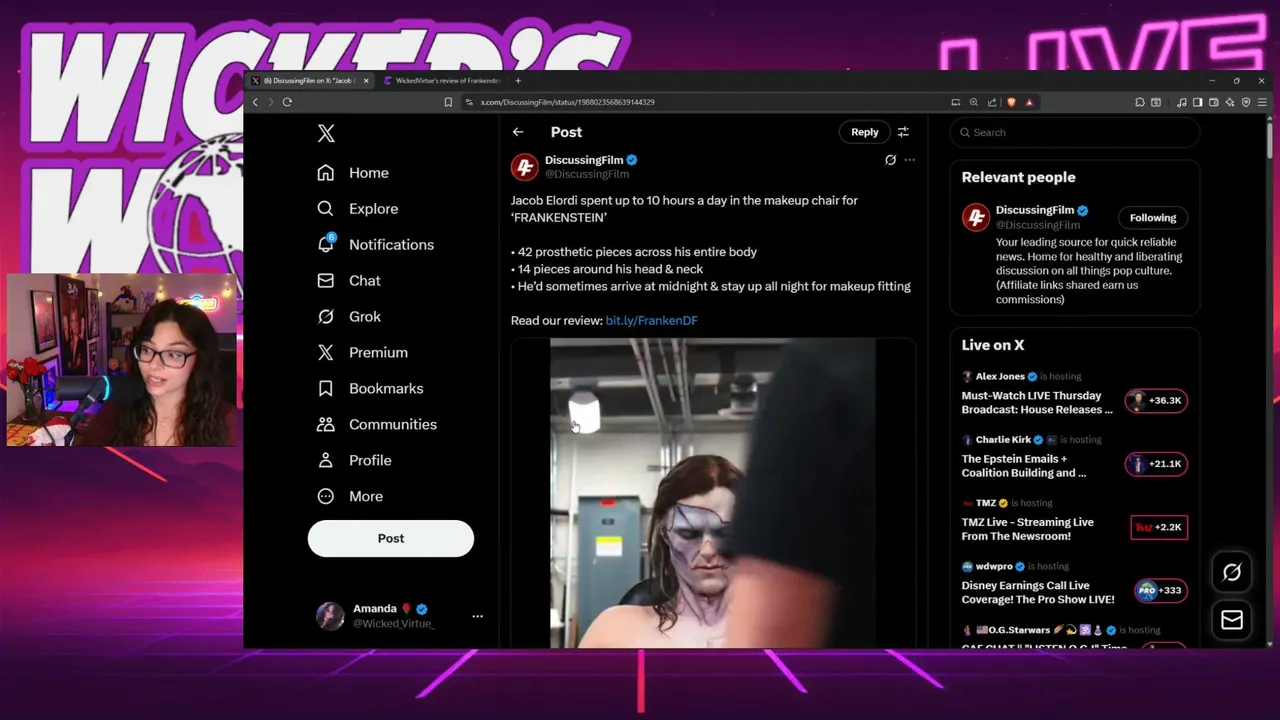The height and width of the screenshot is (720, 1280).
Task: Play the Frankenstein makeup video
Action: click(713, 493)
